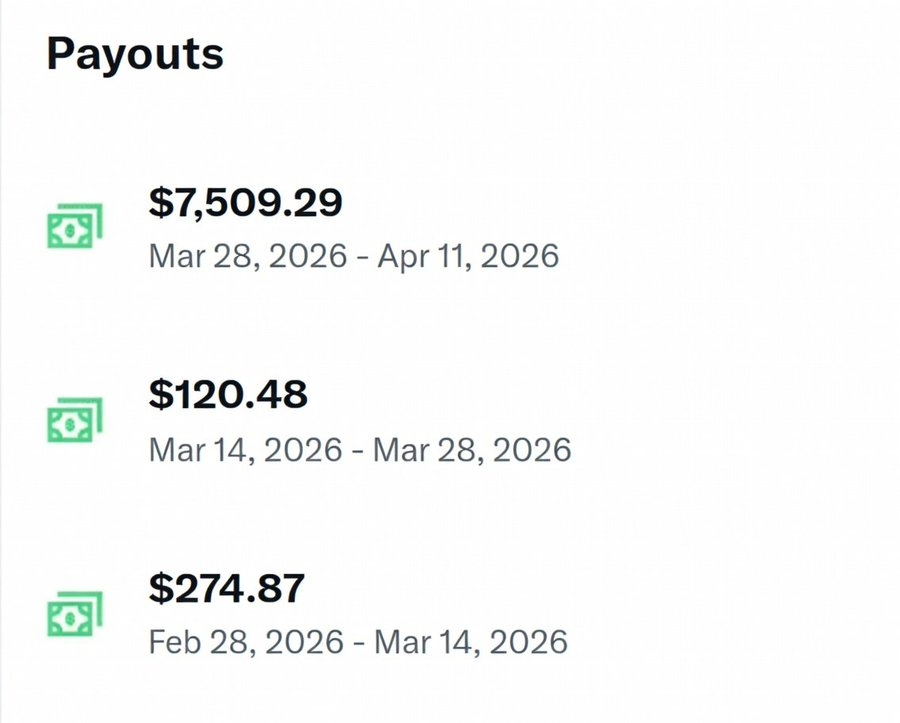Select the Apr 11, 2026 end date
900x723 pixels.
tap(468, 256)
